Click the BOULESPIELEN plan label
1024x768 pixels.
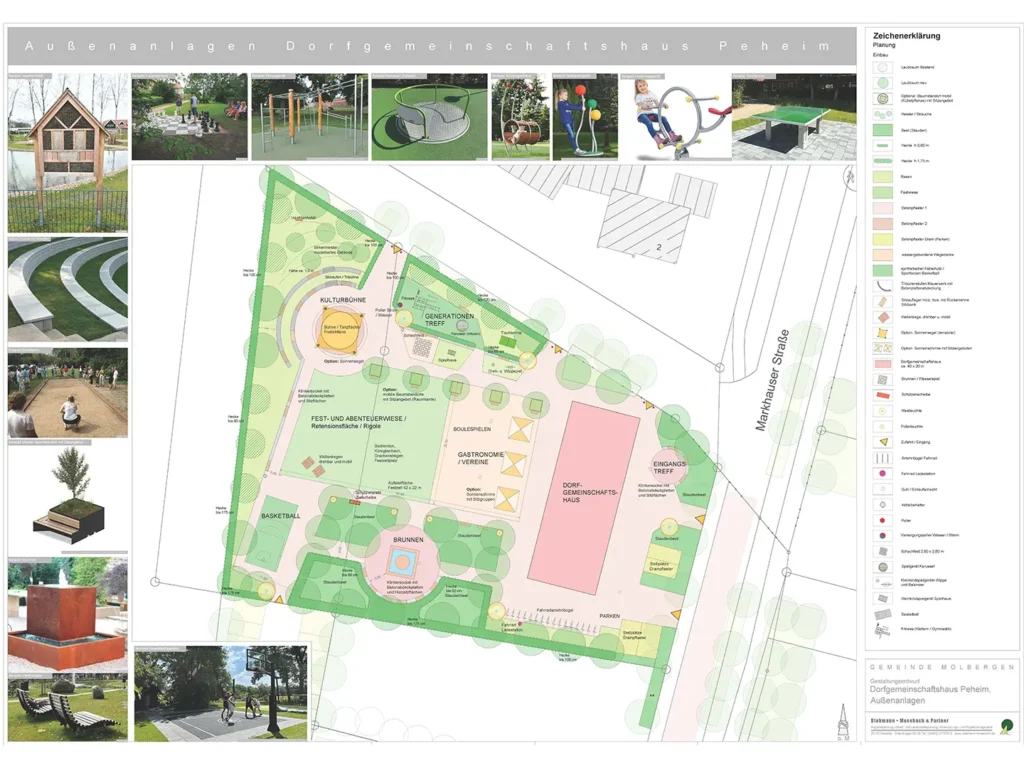[472, 429]
